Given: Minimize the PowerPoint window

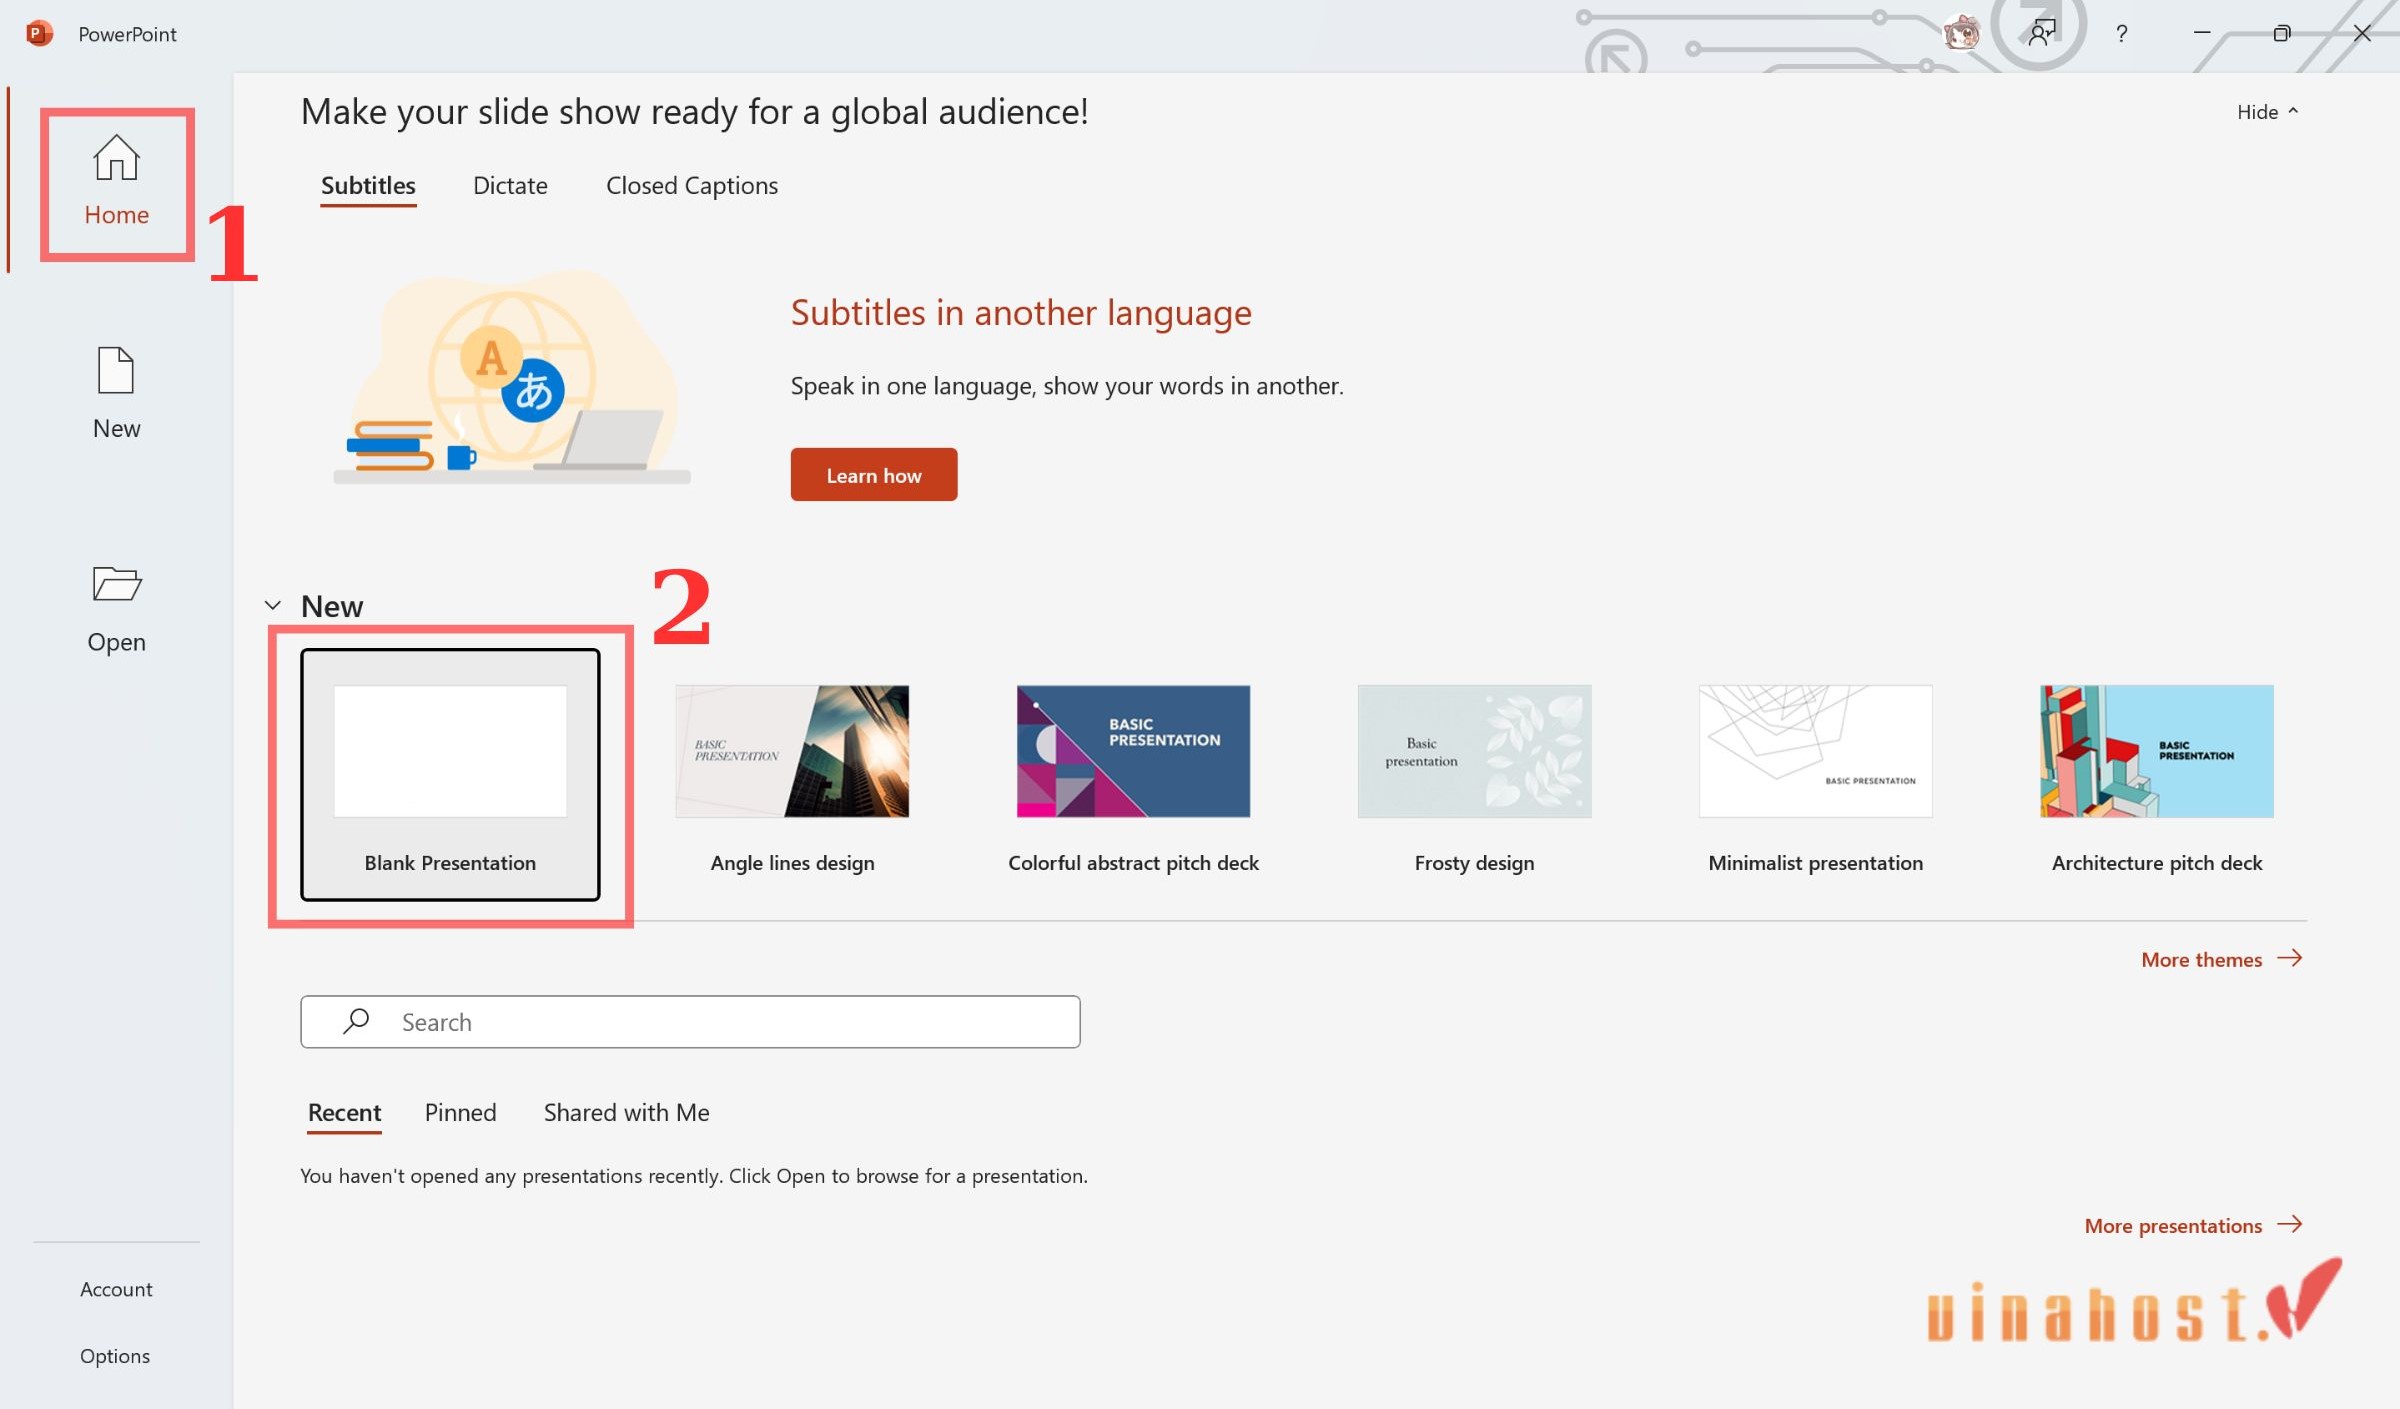Looking at the screenshot, I should tap(2201, 33).
